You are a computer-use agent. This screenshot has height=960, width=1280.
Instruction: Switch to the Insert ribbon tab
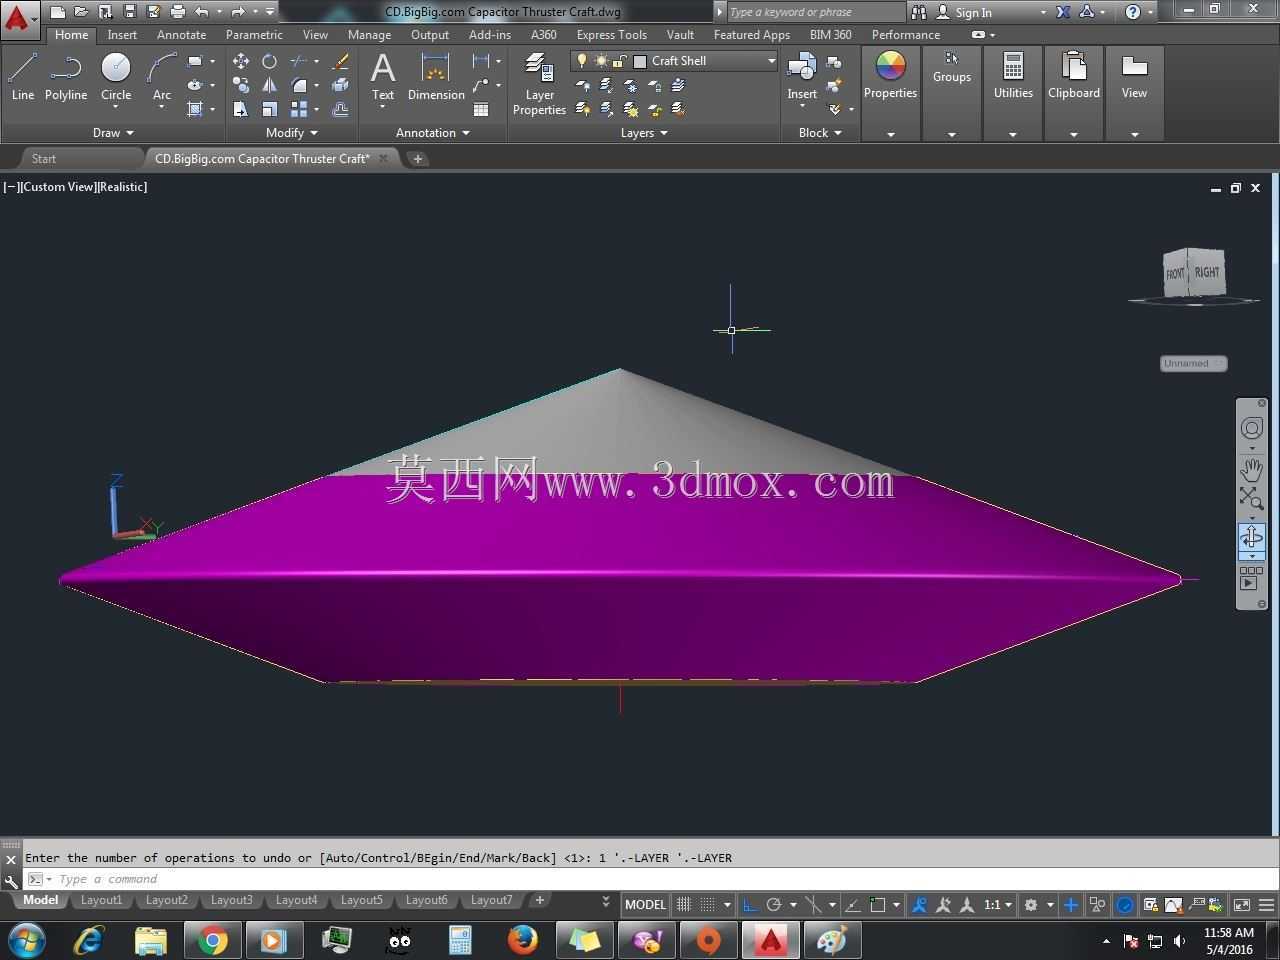point(122,35)
